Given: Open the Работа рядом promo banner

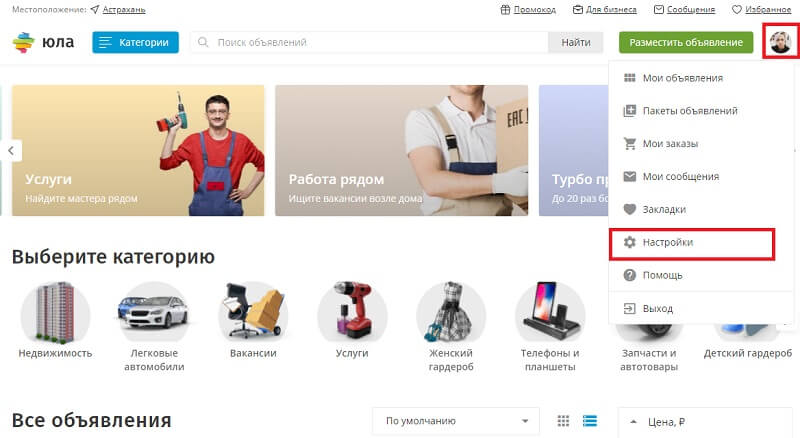Looking at the screenshot, I should [x=402, y=151].
